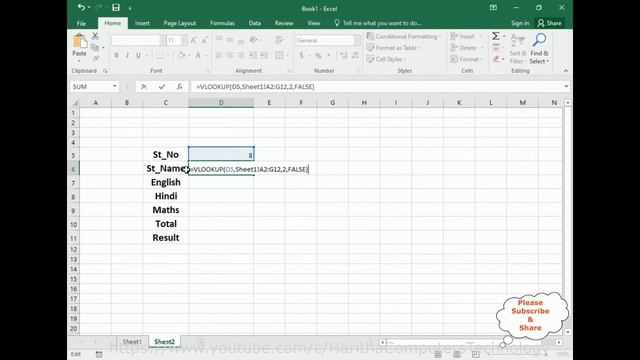This screenshot has width=640, height=360.
Task: Click the Decrease Decimal icon
Action: click(x=355, y=55)
